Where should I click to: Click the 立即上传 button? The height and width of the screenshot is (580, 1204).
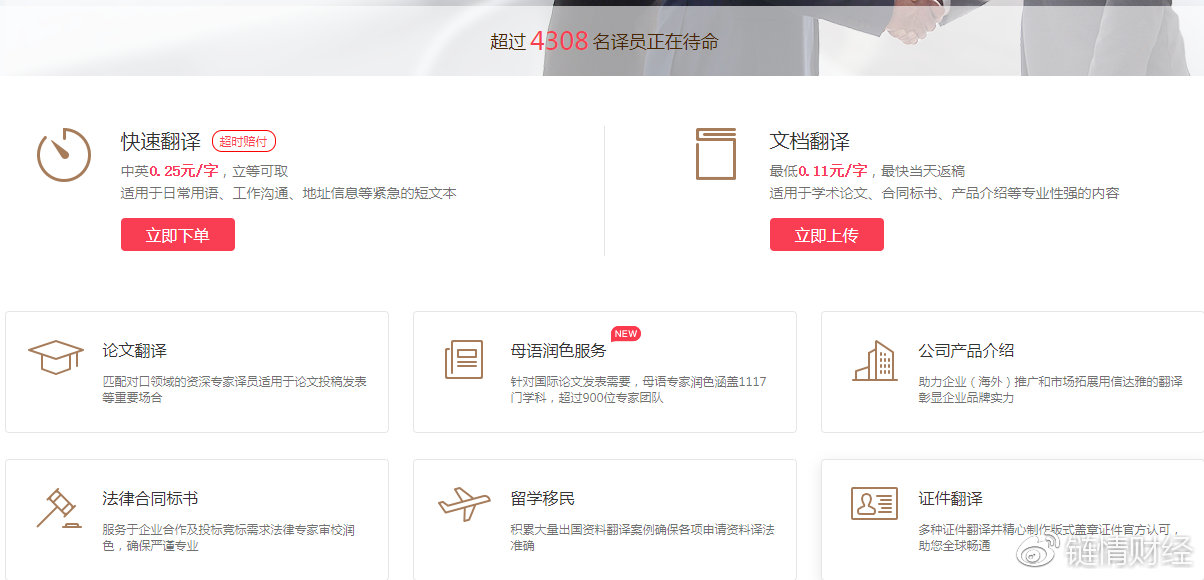(827, 234)
